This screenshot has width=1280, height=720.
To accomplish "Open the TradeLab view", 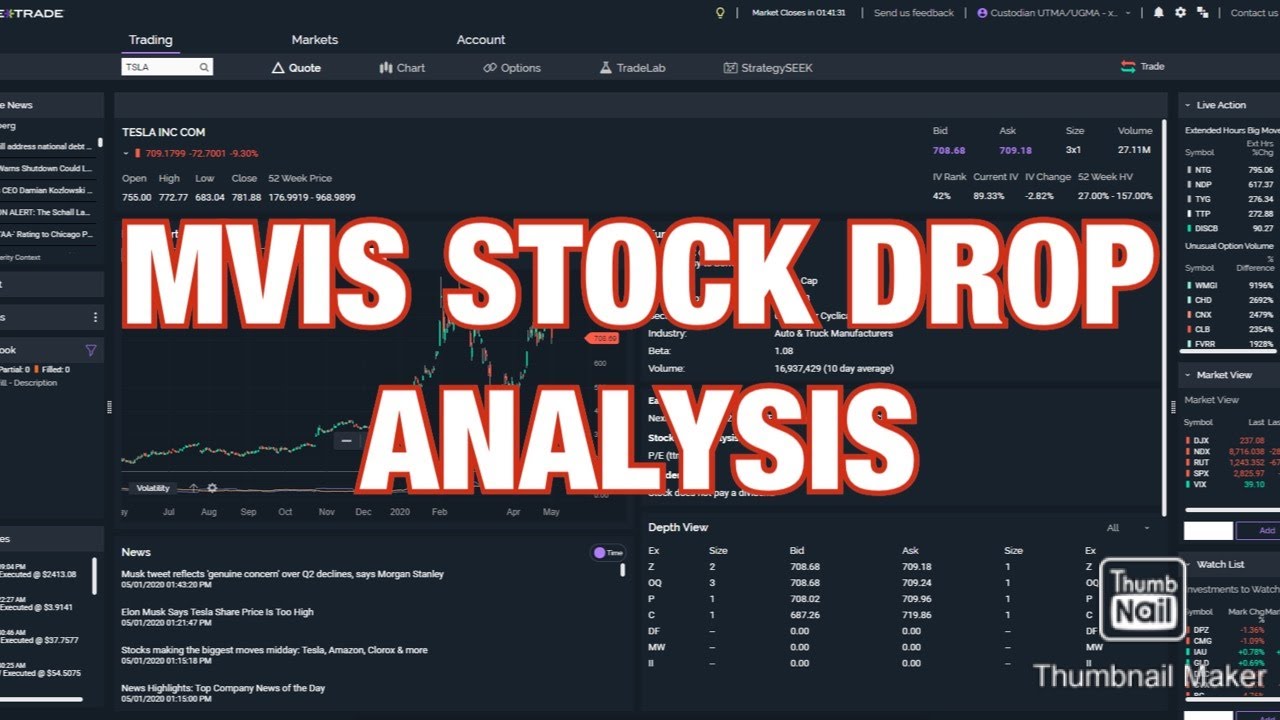I will pyautogui.click(x=632, y=68).
